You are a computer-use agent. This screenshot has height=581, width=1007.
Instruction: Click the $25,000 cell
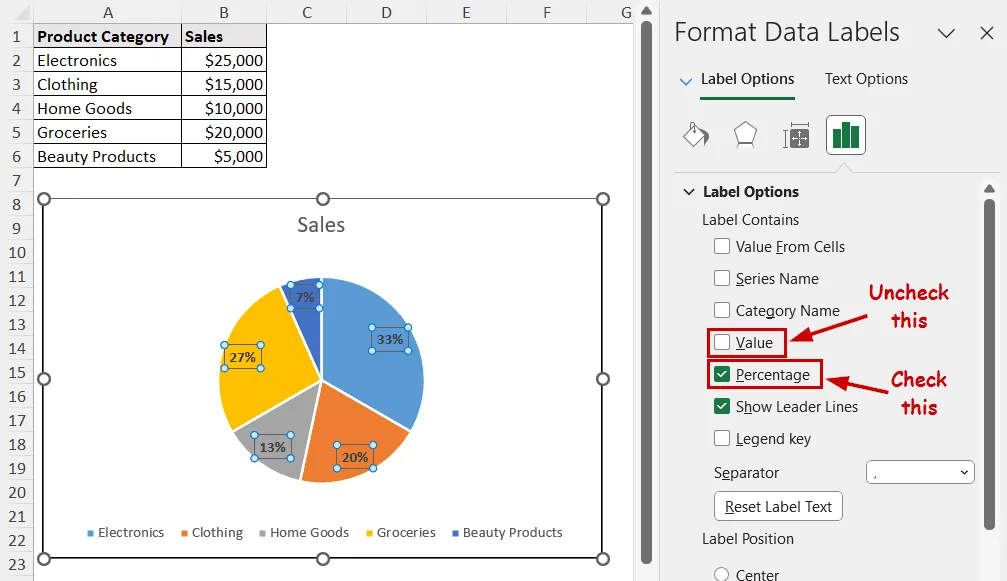(224, 60)
